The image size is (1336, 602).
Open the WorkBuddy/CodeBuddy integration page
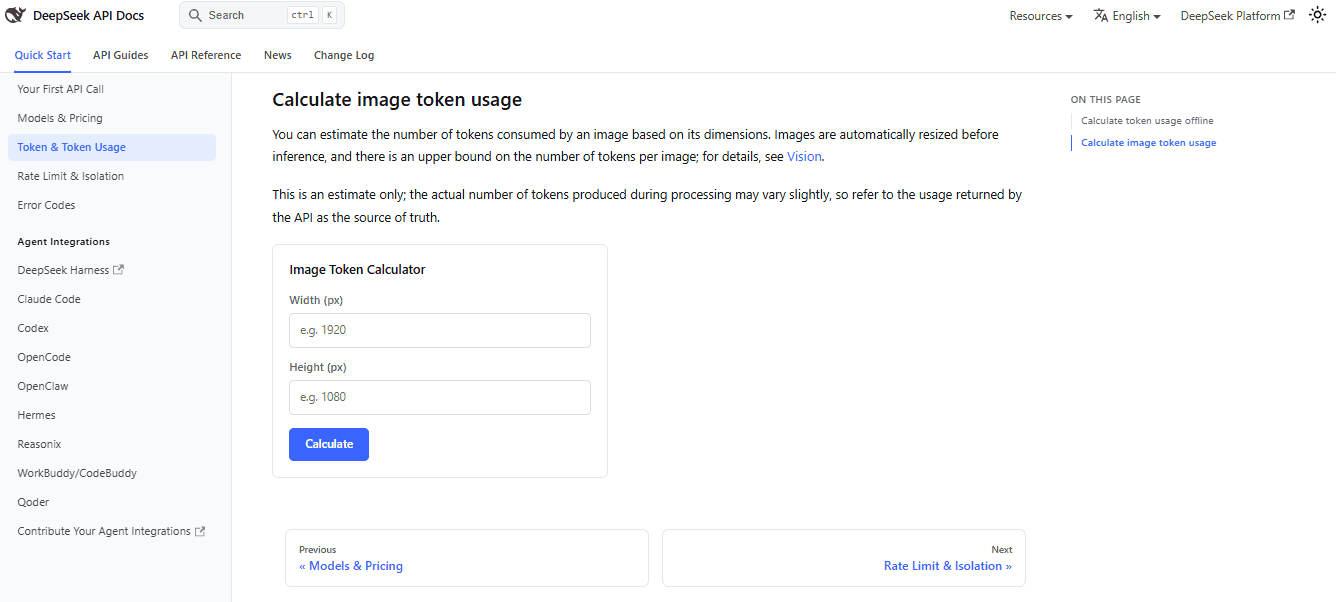tap(112, 473)
